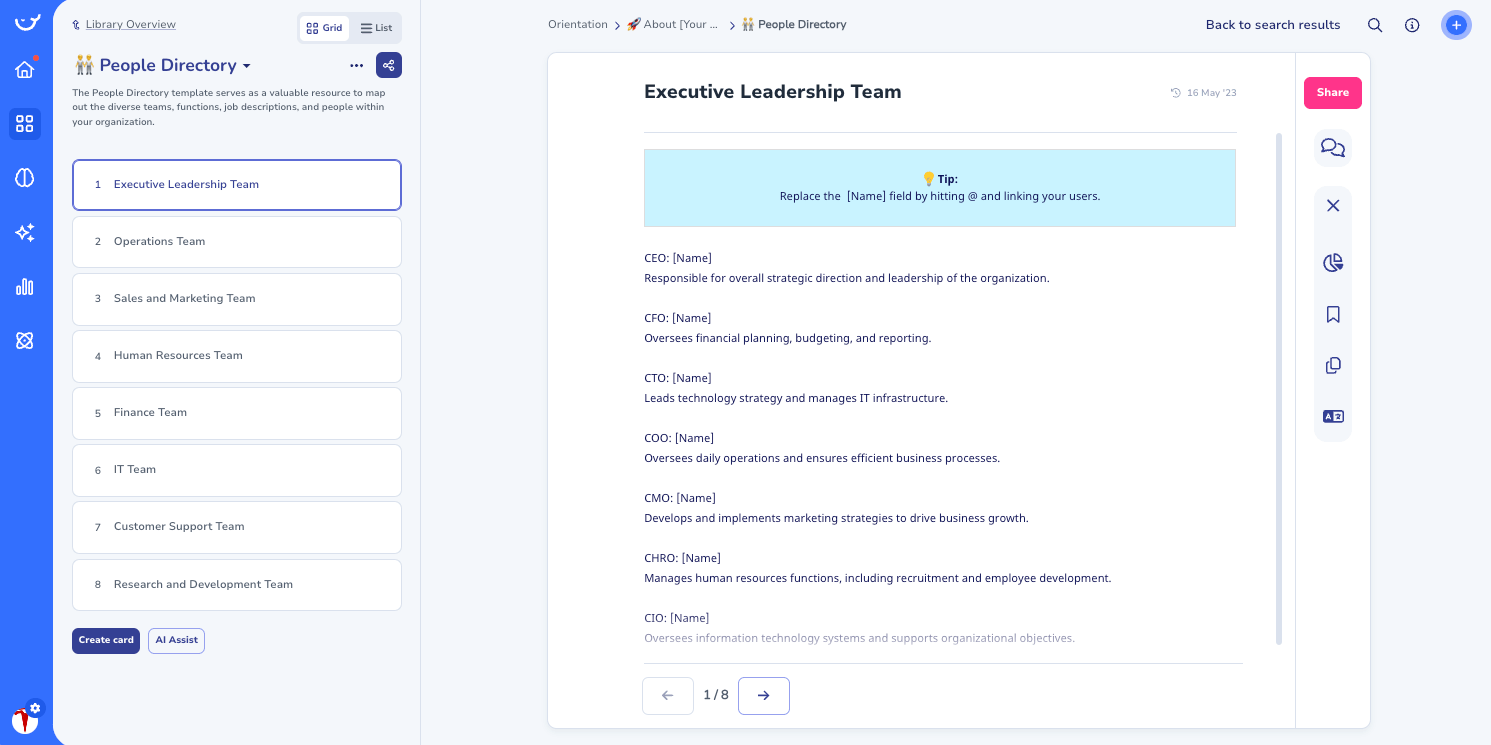Open the comments panel

pos(1333,147)
